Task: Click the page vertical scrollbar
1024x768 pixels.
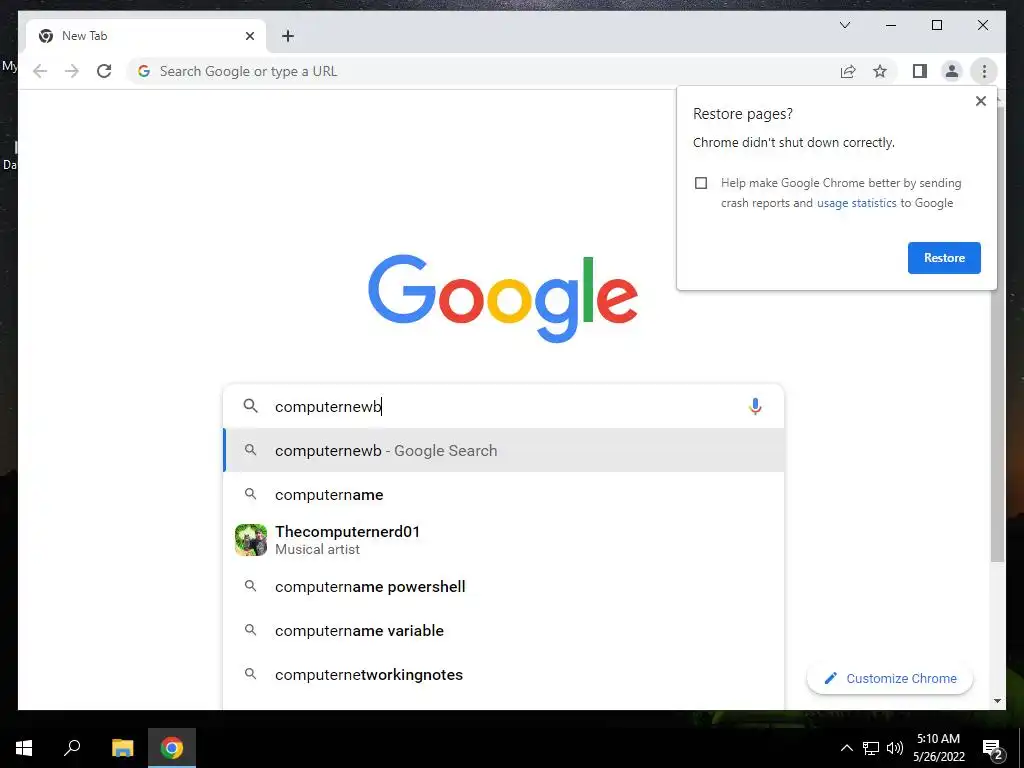Action: pos(997,333)
